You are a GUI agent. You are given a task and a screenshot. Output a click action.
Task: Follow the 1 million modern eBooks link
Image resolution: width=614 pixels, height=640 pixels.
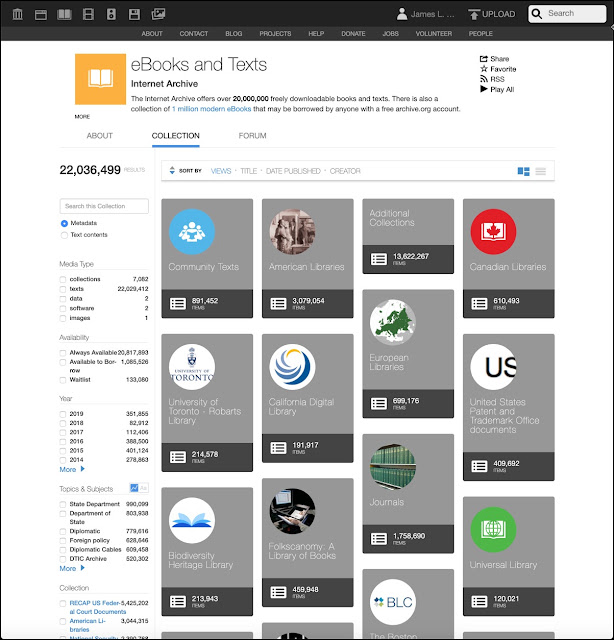pyautogui.click(x=211, y=109)
